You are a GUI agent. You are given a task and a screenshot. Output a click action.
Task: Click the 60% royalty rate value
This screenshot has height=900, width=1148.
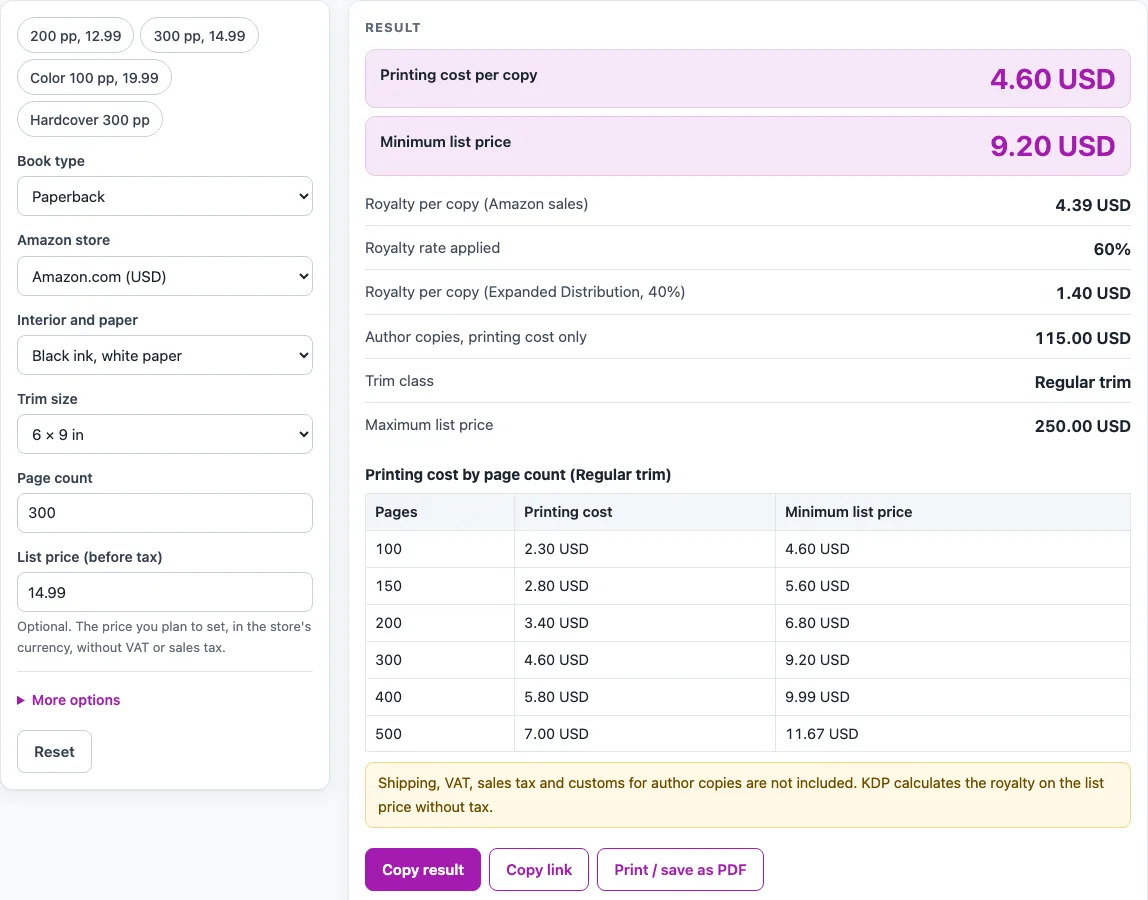[1111, 249]
